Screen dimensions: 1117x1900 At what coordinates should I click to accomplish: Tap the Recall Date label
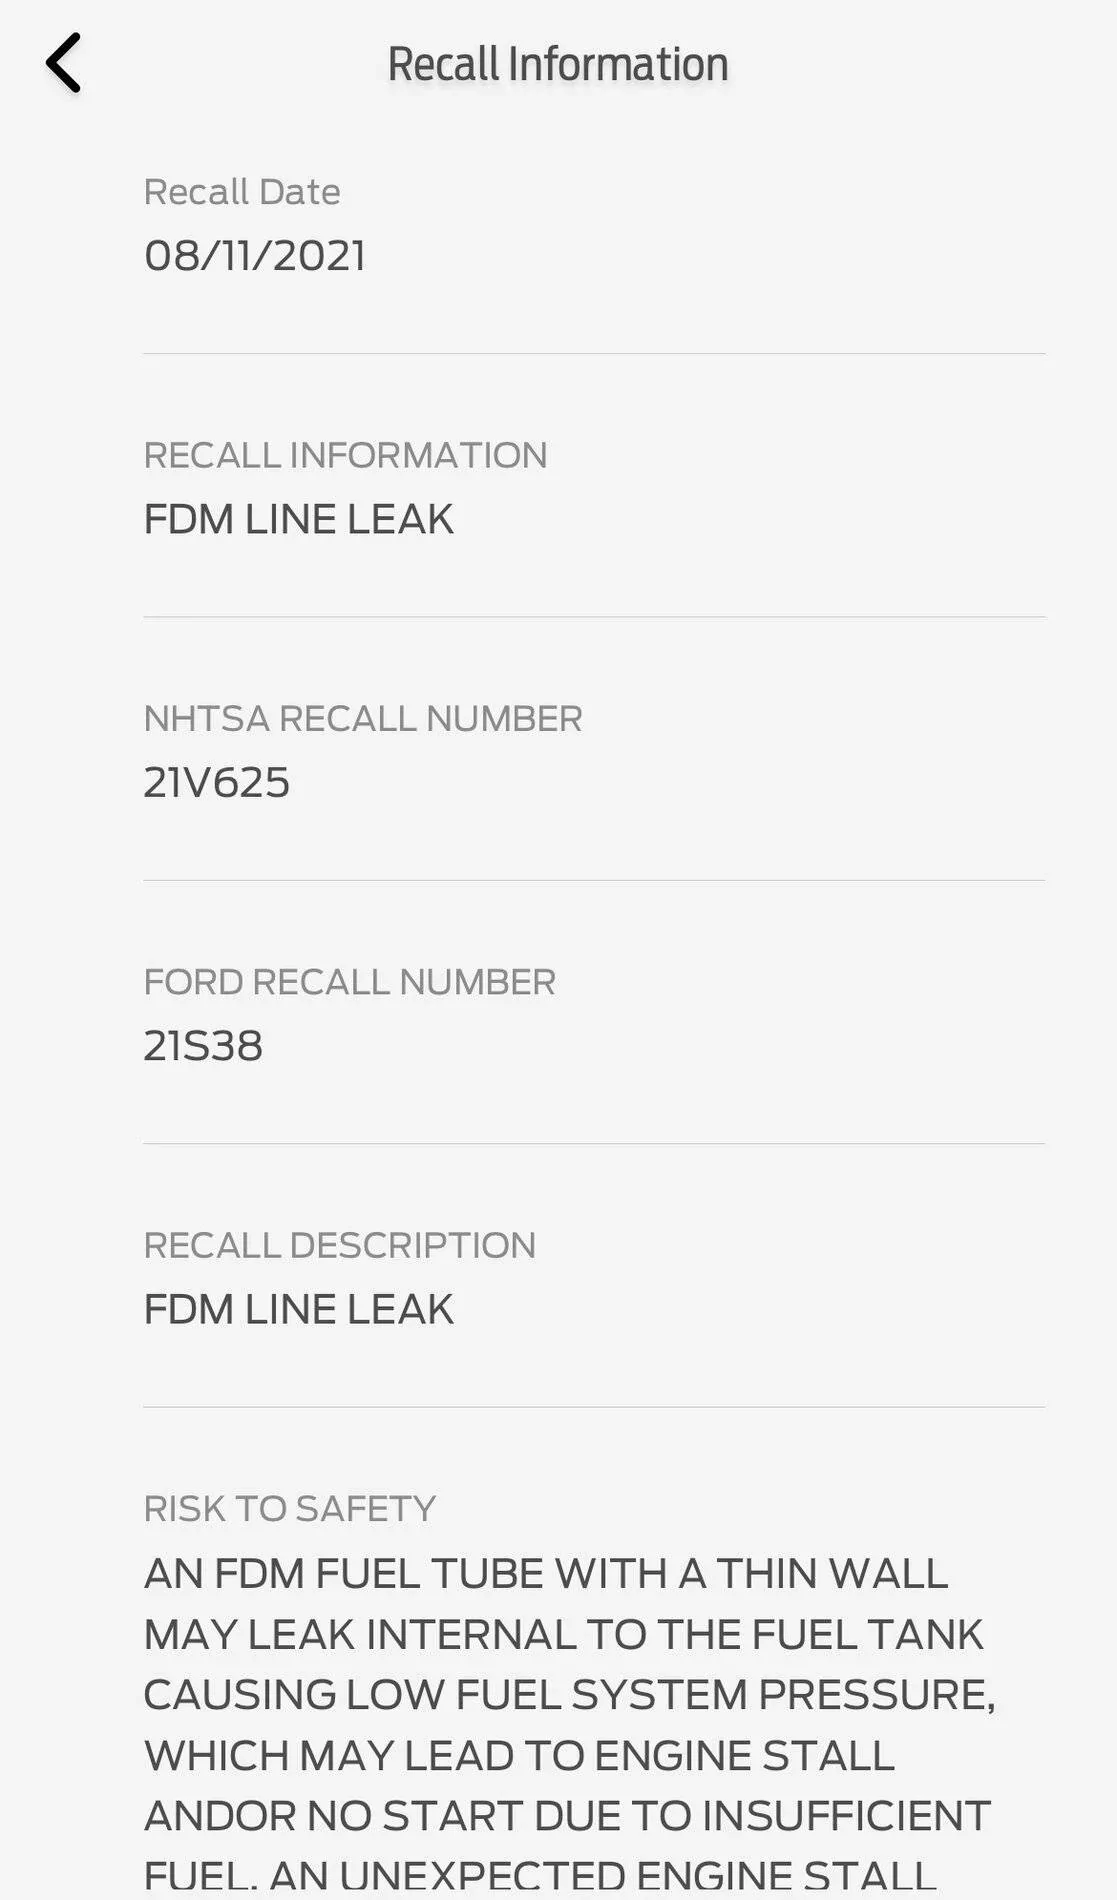click(x=242, y=191)
